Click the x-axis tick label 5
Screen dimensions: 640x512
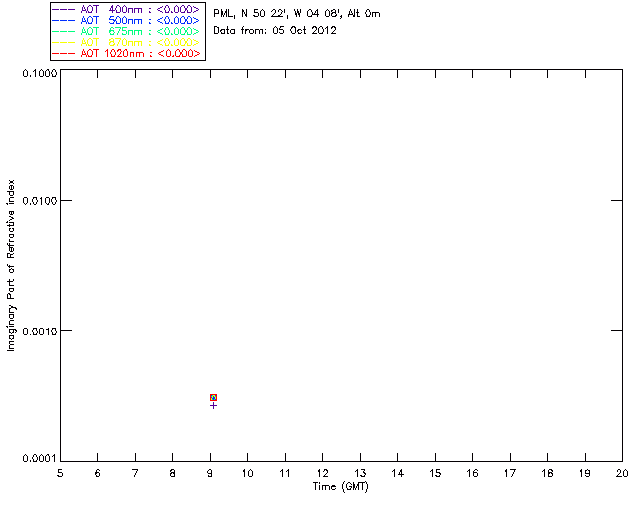pos(60,472)
